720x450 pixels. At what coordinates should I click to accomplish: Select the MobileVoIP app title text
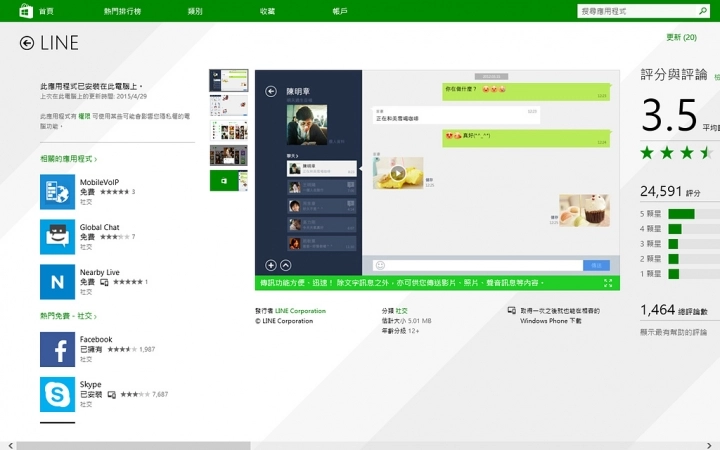(99, 182)
